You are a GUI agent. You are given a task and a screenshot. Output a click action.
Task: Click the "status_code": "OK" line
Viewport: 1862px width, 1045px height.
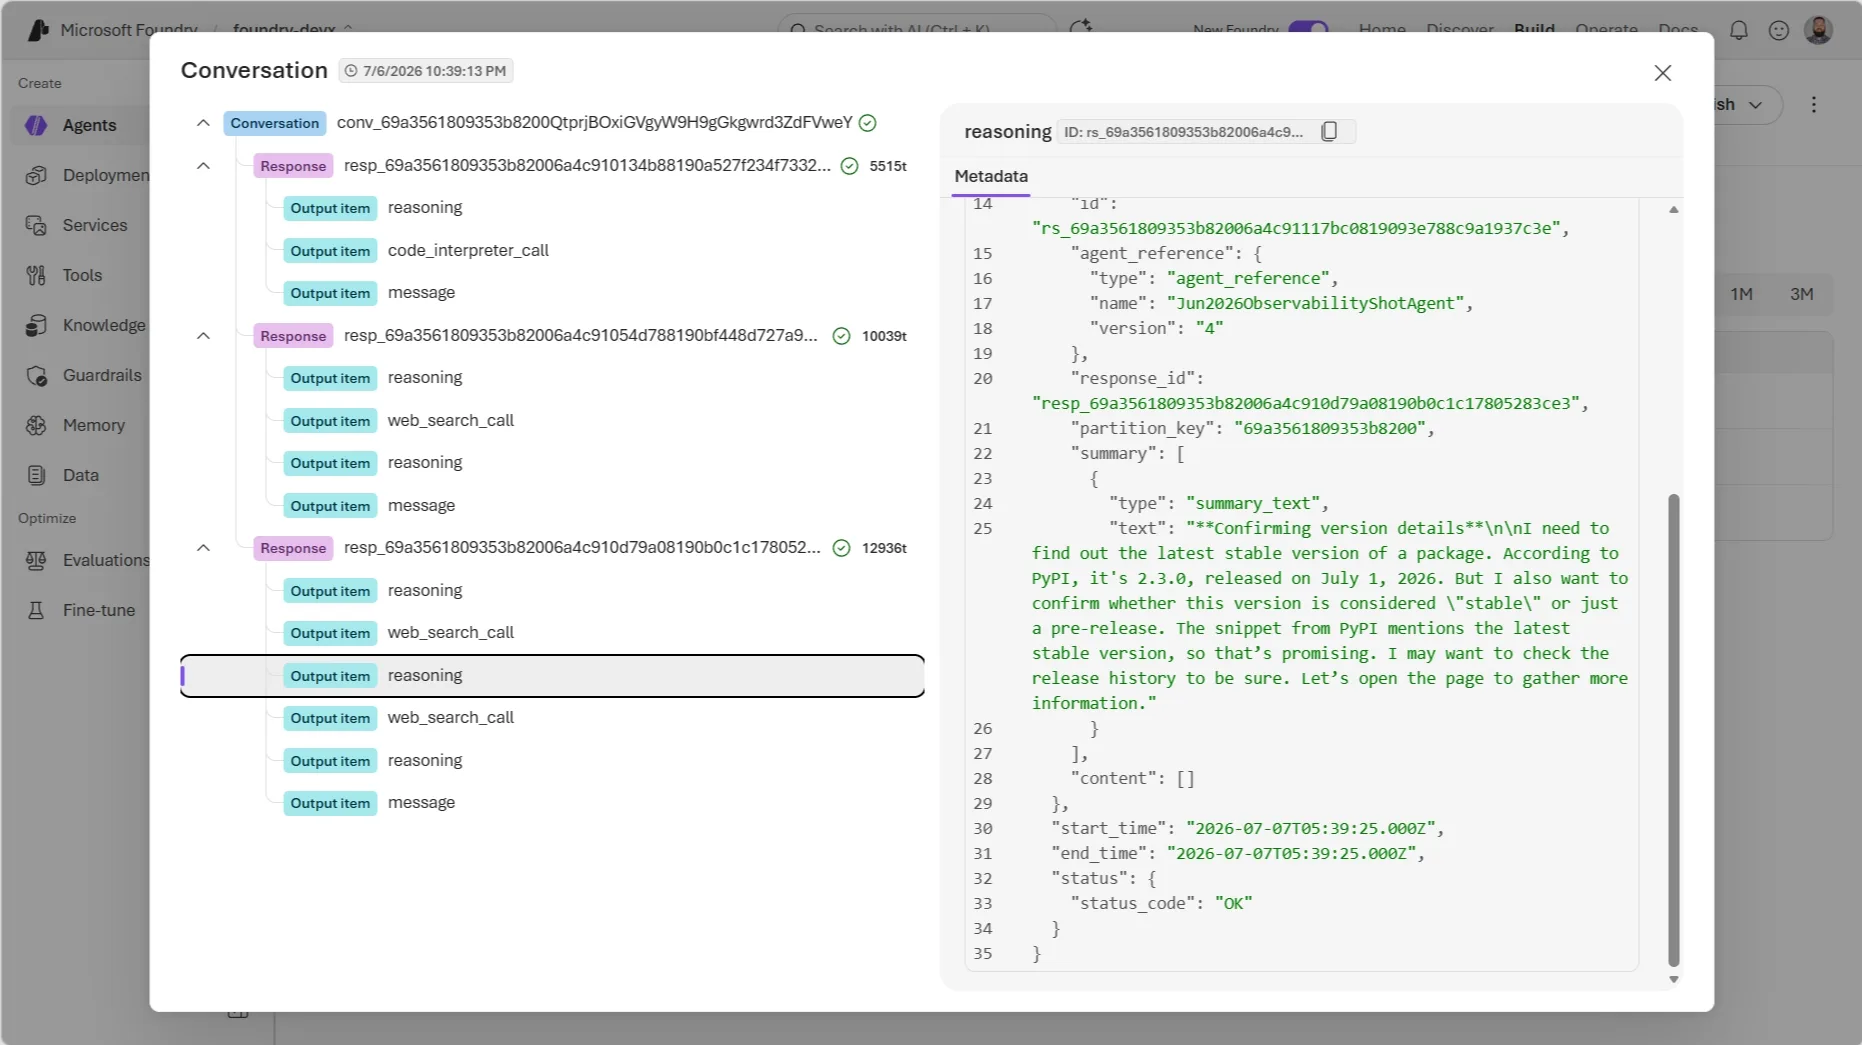click(1160, 903)
